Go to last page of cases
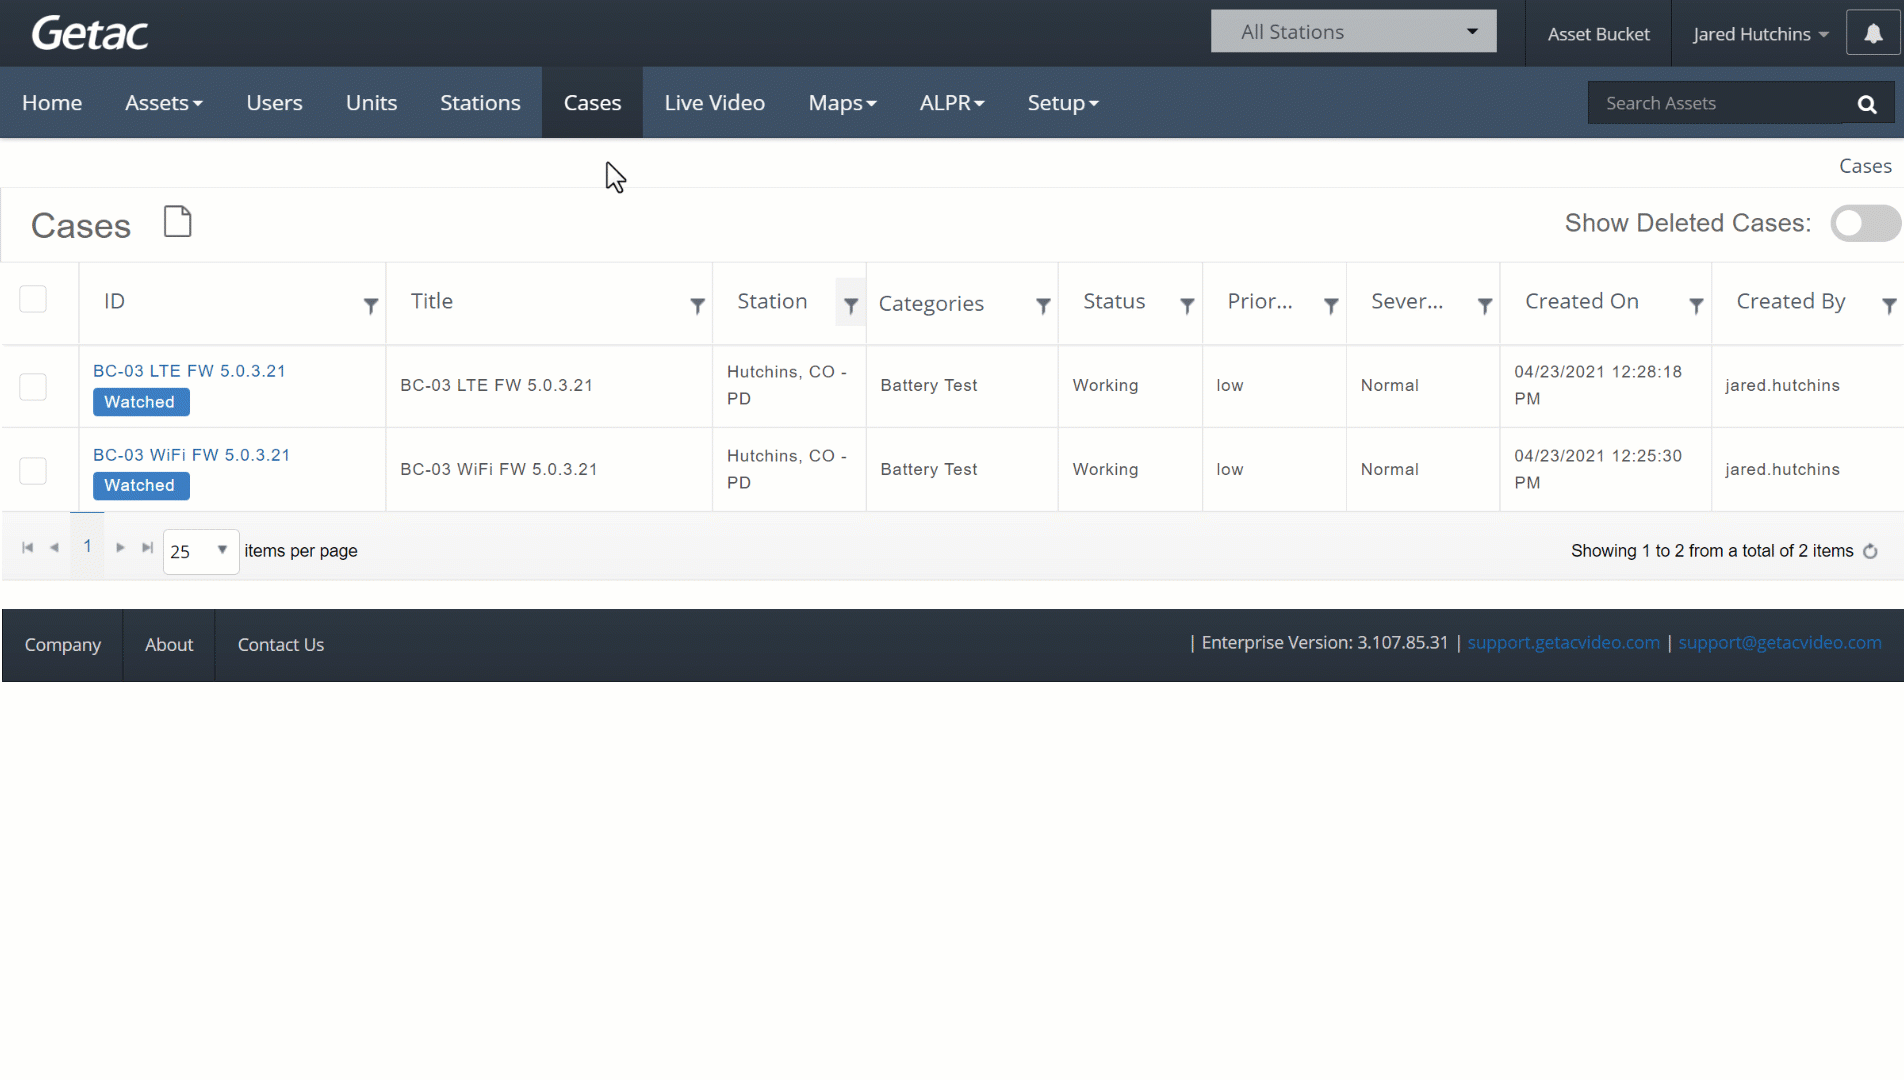 tap(147, 547)
